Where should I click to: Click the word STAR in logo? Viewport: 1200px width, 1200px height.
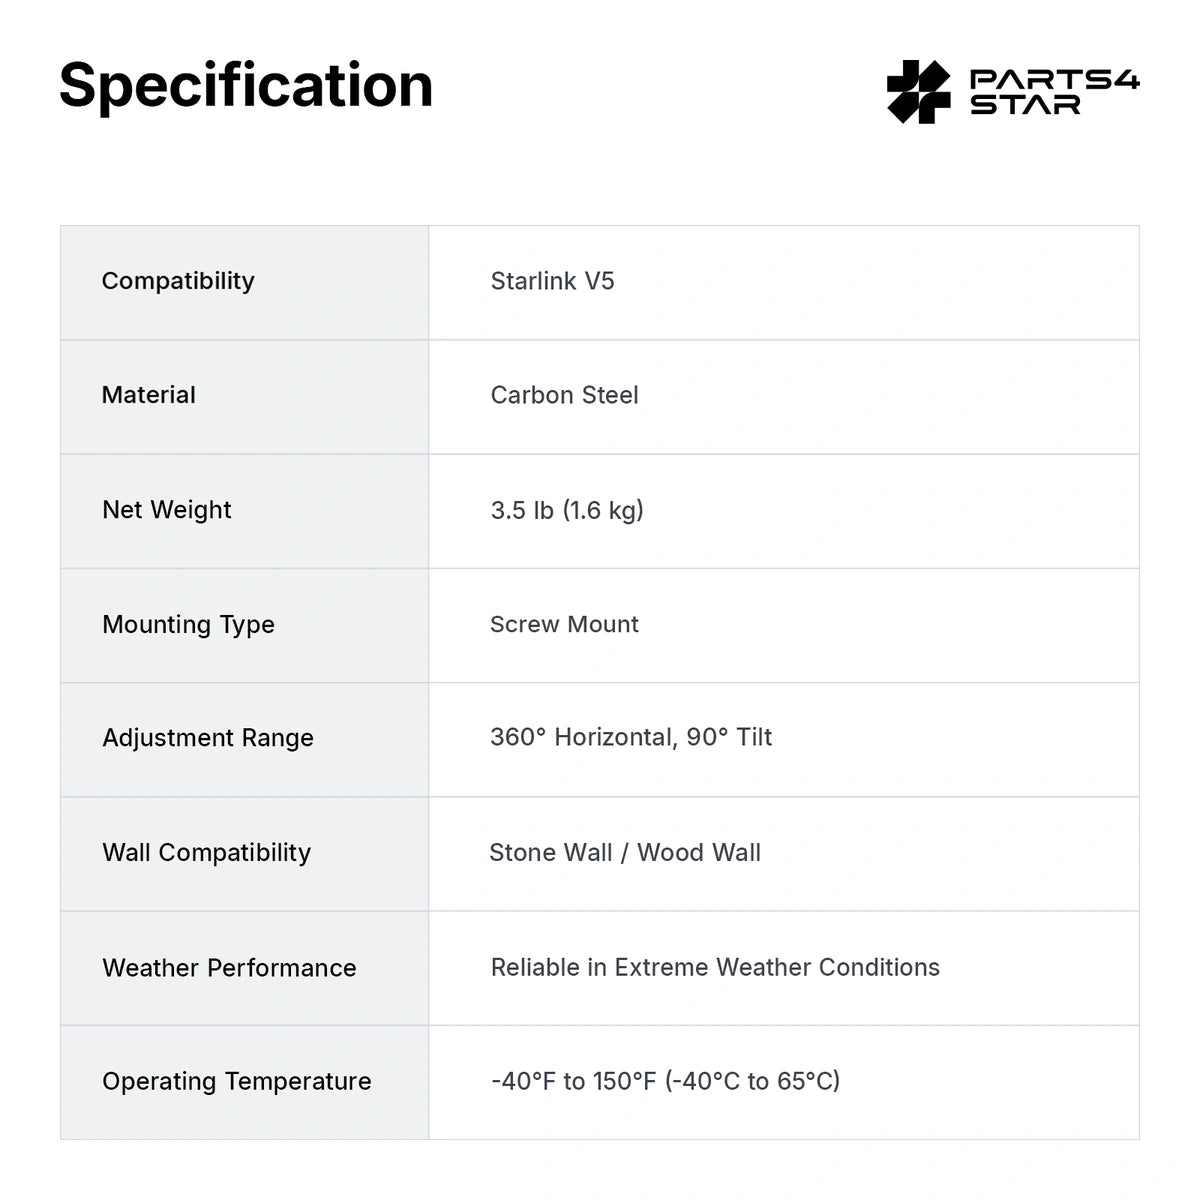pos(1025,105)
